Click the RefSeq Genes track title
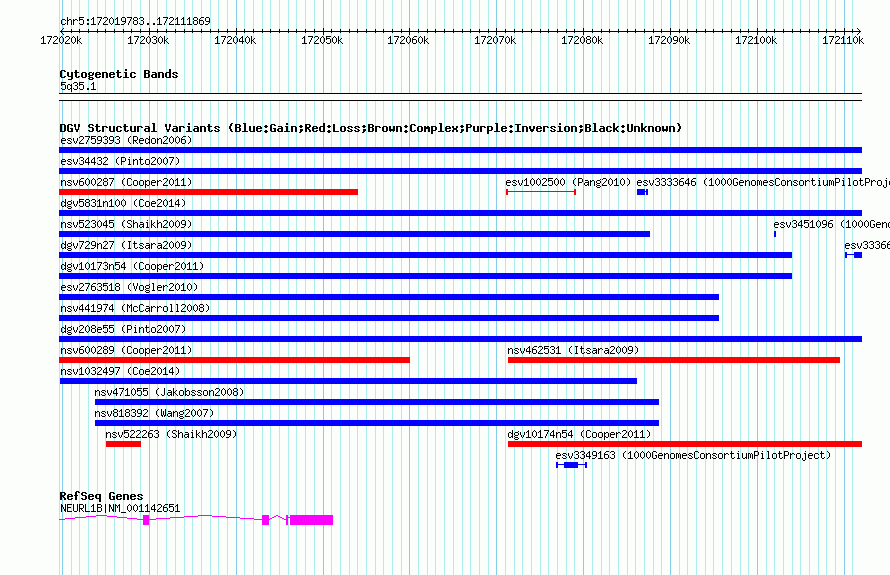 coord(101,496)
